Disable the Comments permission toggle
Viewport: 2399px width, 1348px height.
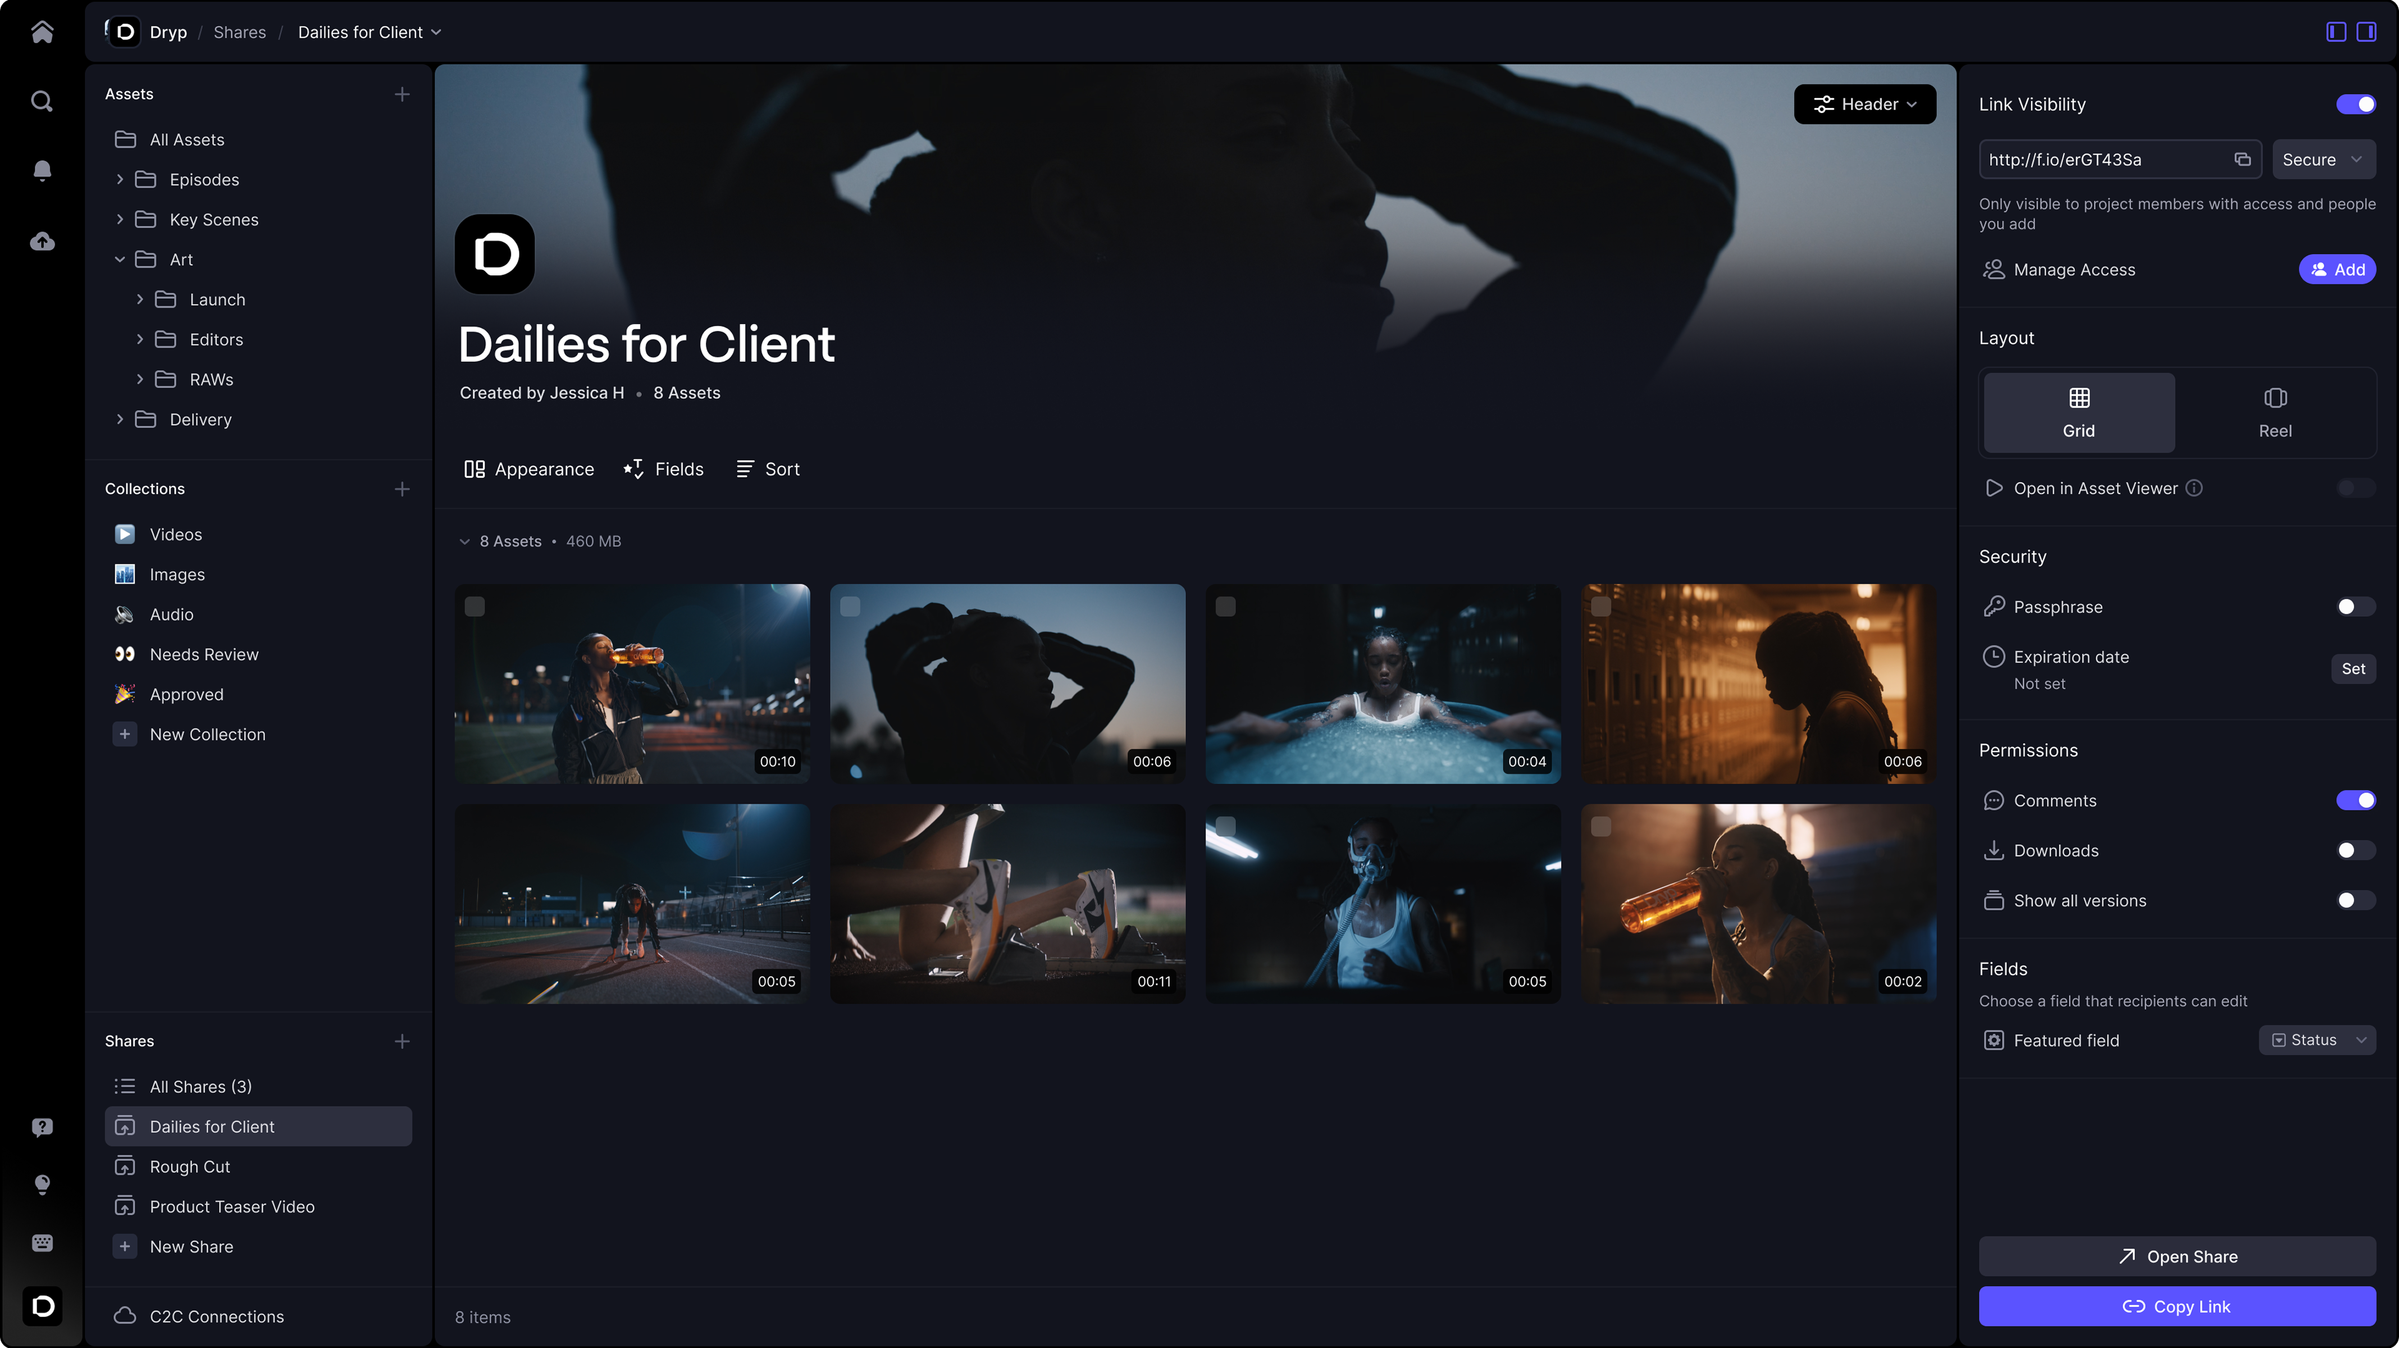(x=2354, y=800)
